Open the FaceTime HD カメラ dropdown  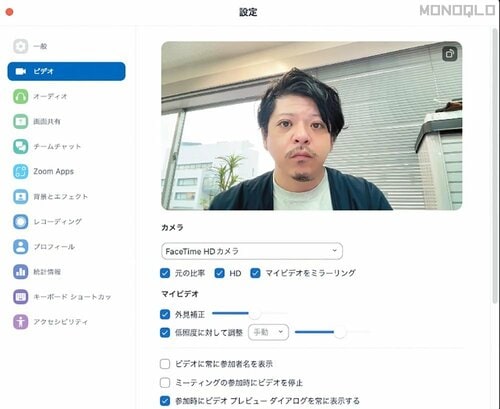pos(252,251)
